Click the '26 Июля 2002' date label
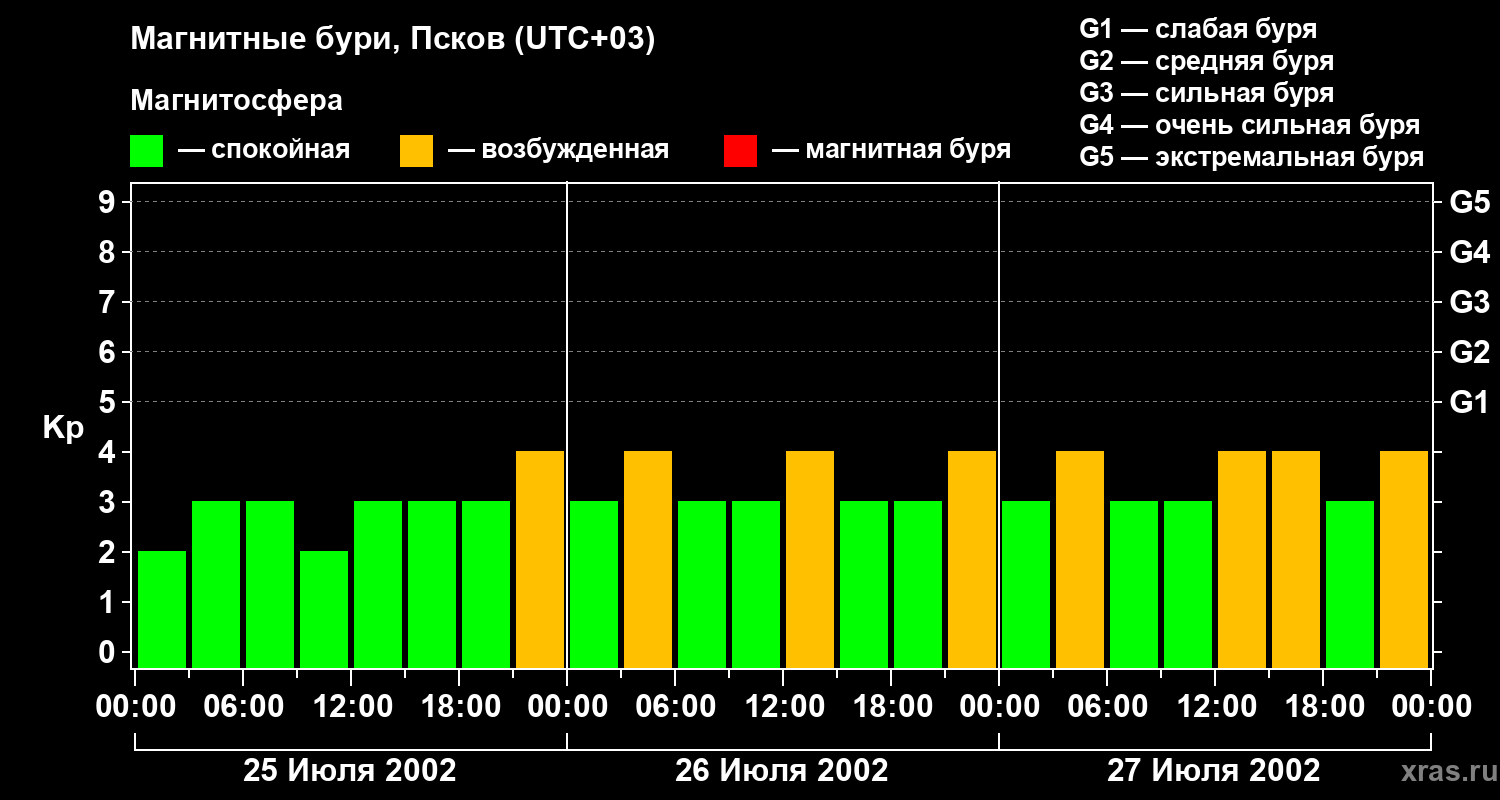1500x800 pixels. tap(782, 771)
